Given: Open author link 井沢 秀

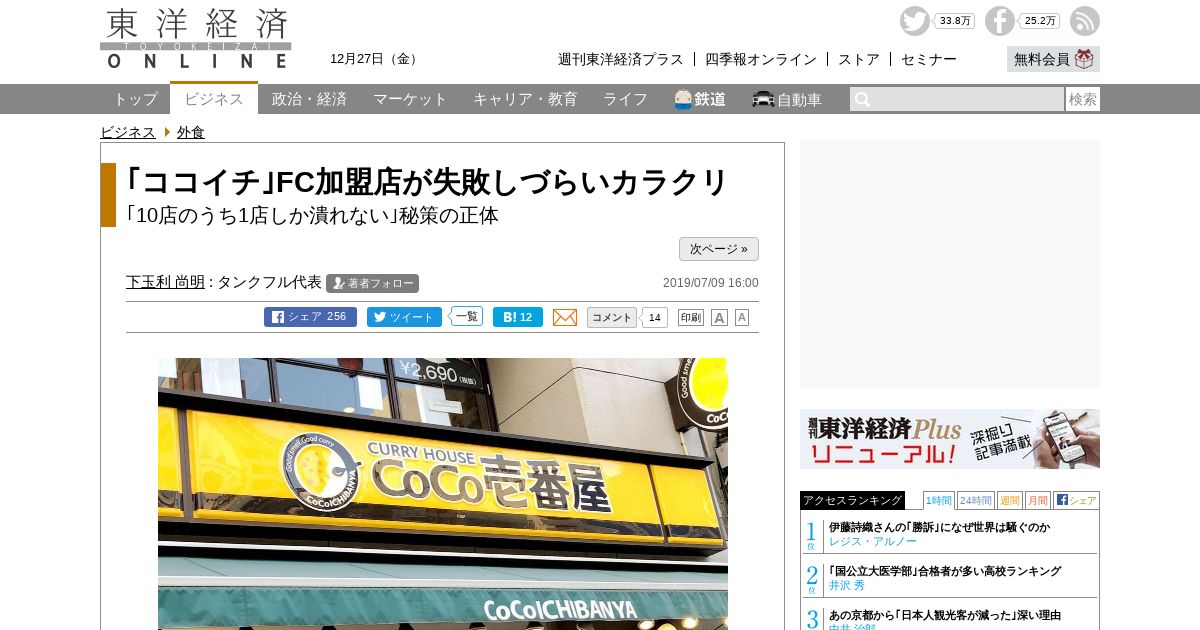Looking at the screenshot, I should pos(848,585).
